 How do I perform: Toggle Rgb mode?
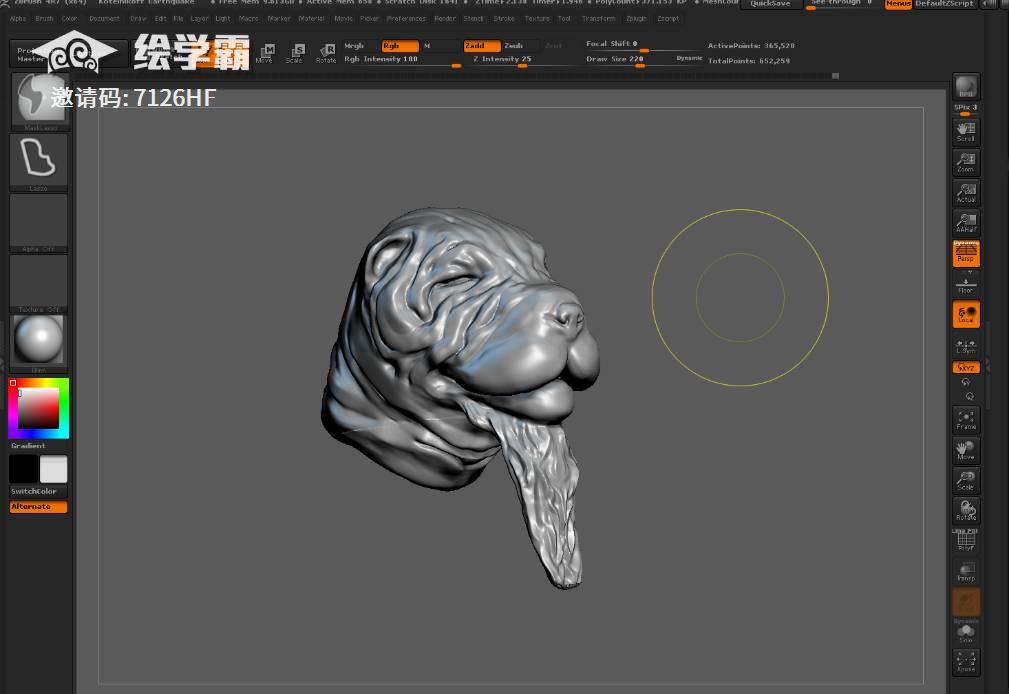(400, 46)
